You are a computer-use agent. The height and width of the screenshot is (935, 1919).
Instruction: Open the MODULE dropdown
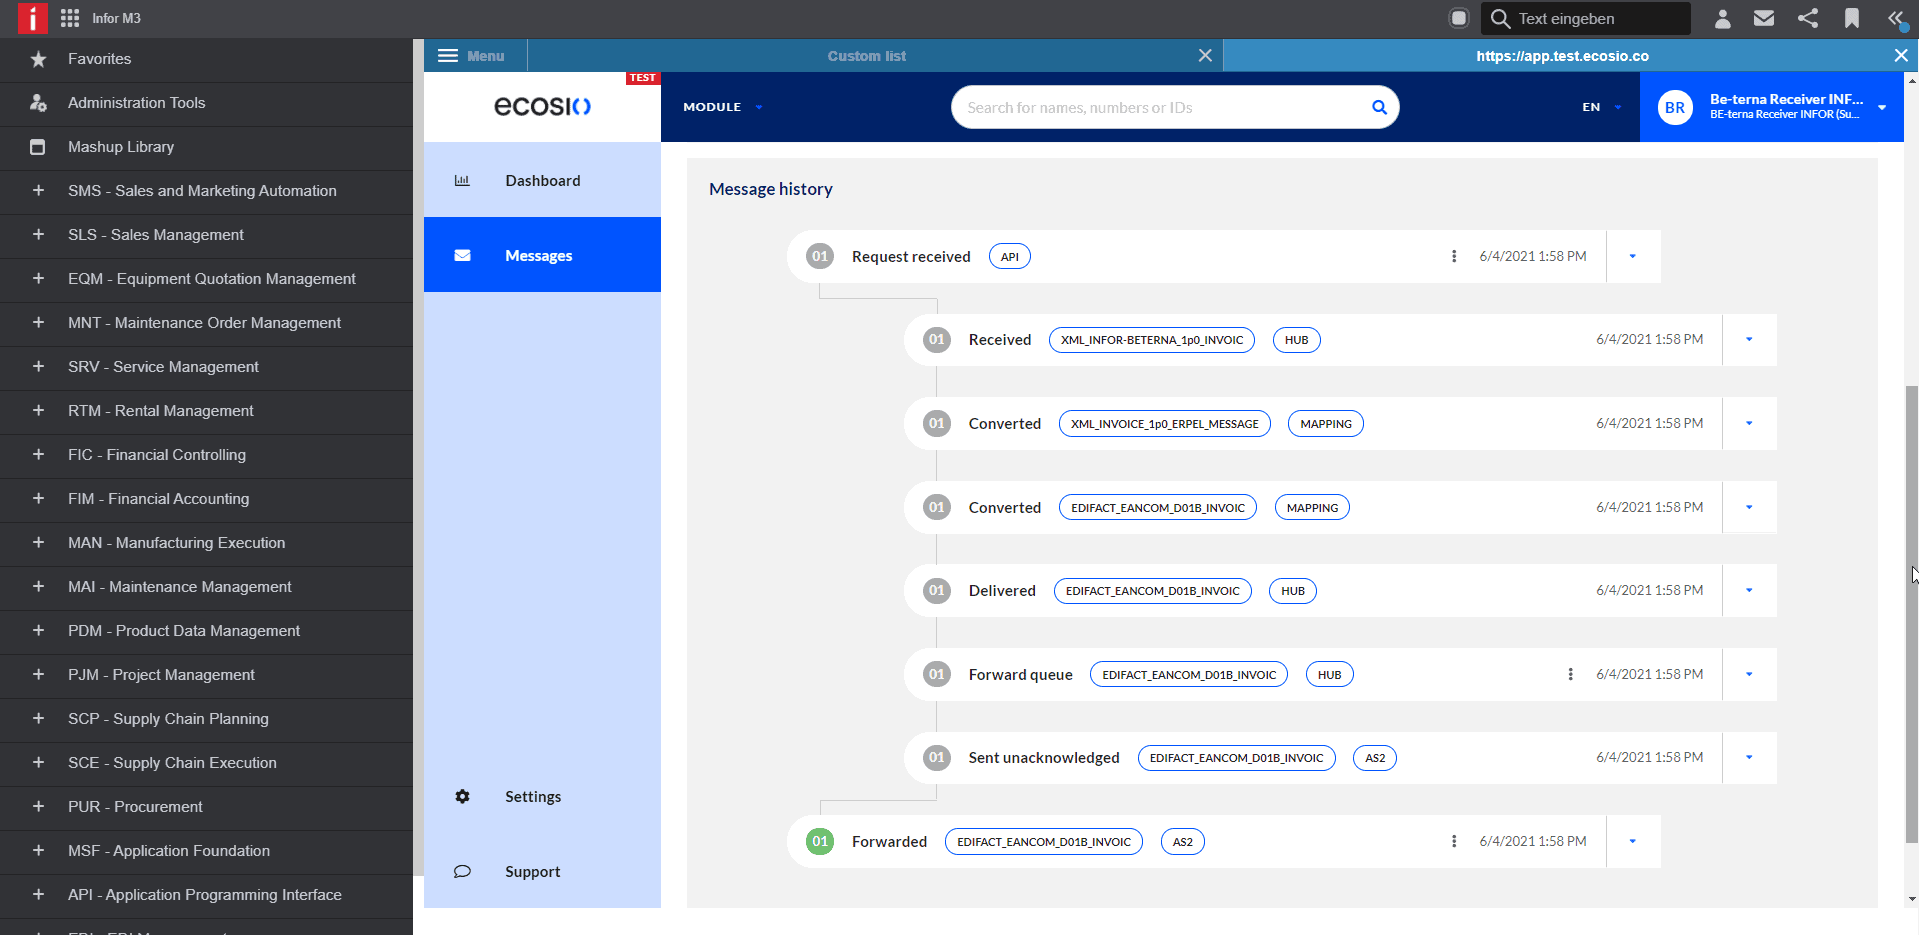[722, 107]
